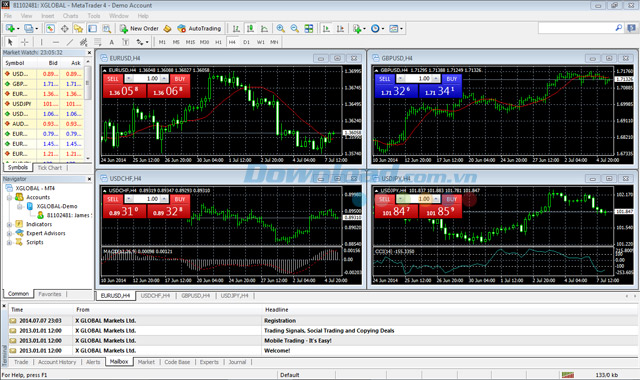
Task: Open the Indicators list icon
Action: coord(357,29)
